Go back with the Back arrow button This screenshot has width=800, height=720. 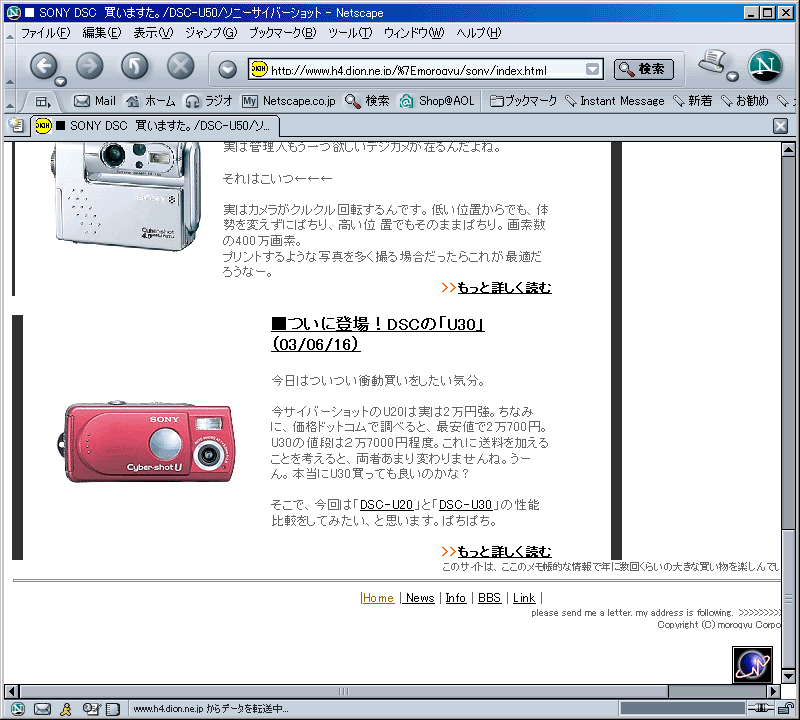(44, 66)
